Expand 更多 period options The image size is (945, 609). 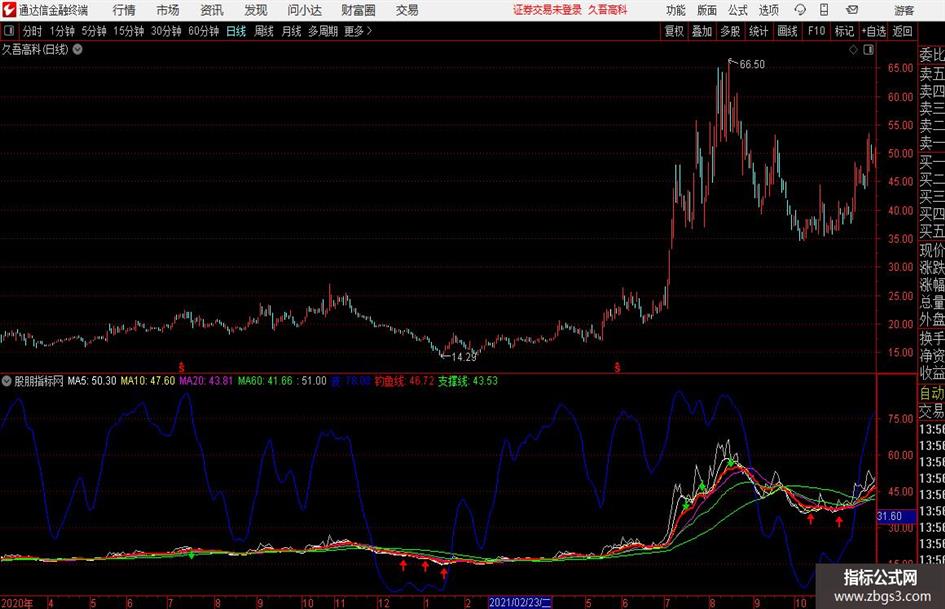(358, 31)
